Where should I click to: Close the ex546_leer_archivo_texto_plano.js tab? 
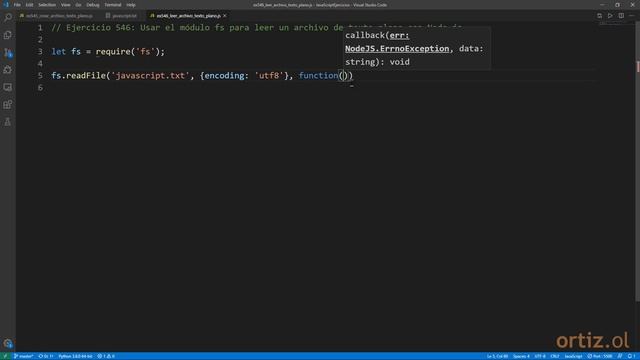(225, 16)
